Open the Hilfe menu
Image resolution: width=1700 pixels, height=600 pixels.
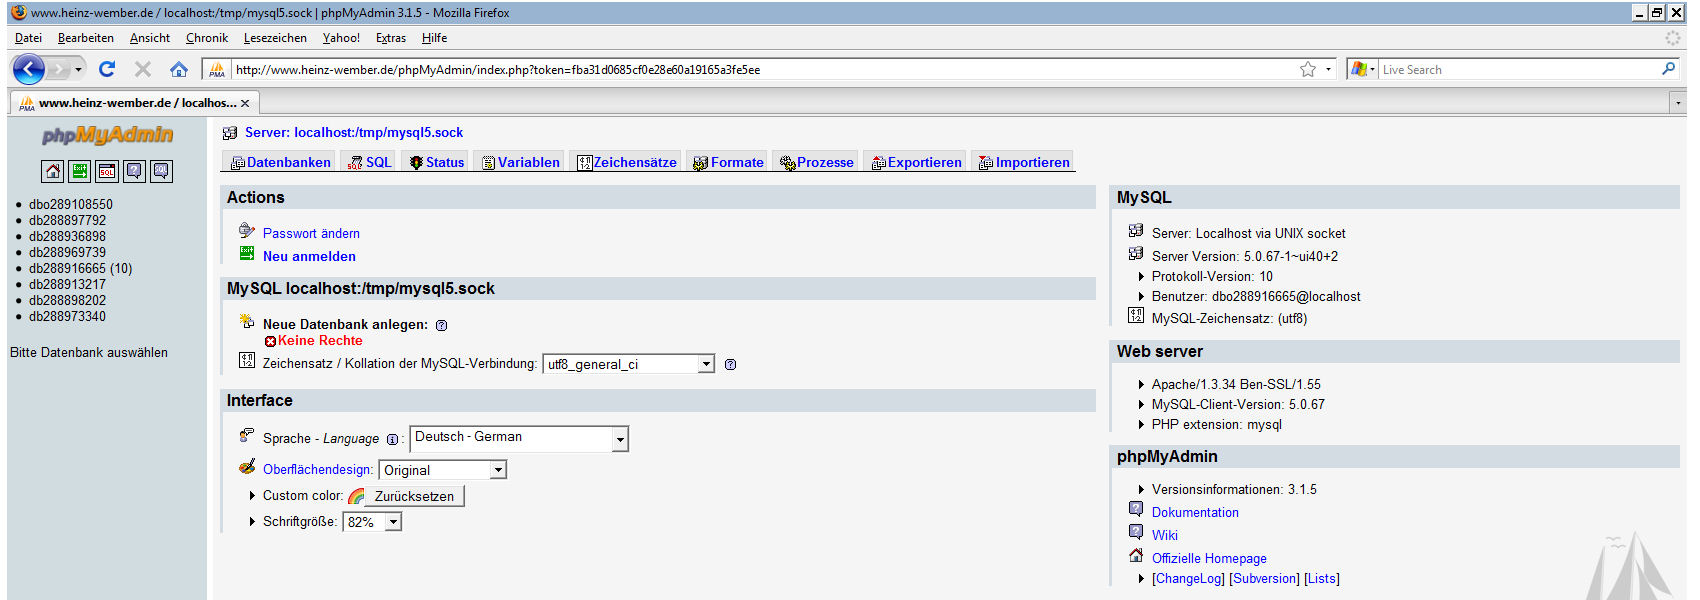tap(434, 38)
